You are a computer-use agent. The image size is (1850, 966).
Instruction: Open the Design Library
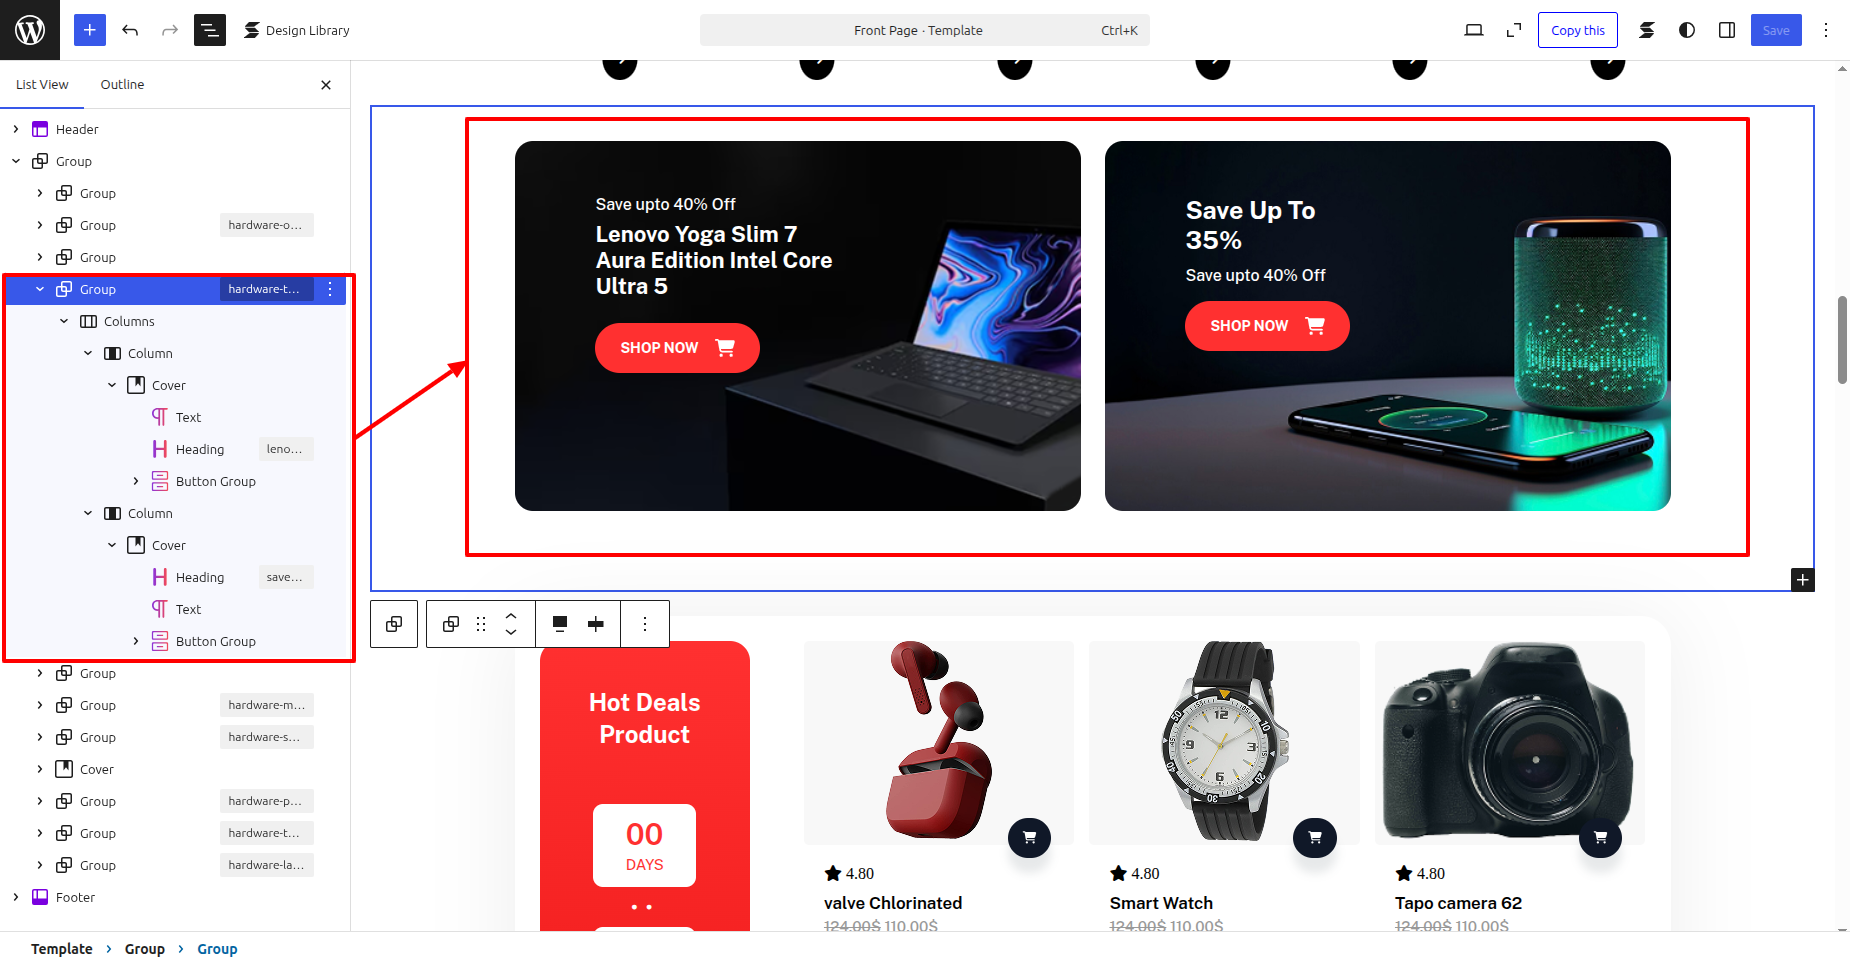click(x=297, y=30)
